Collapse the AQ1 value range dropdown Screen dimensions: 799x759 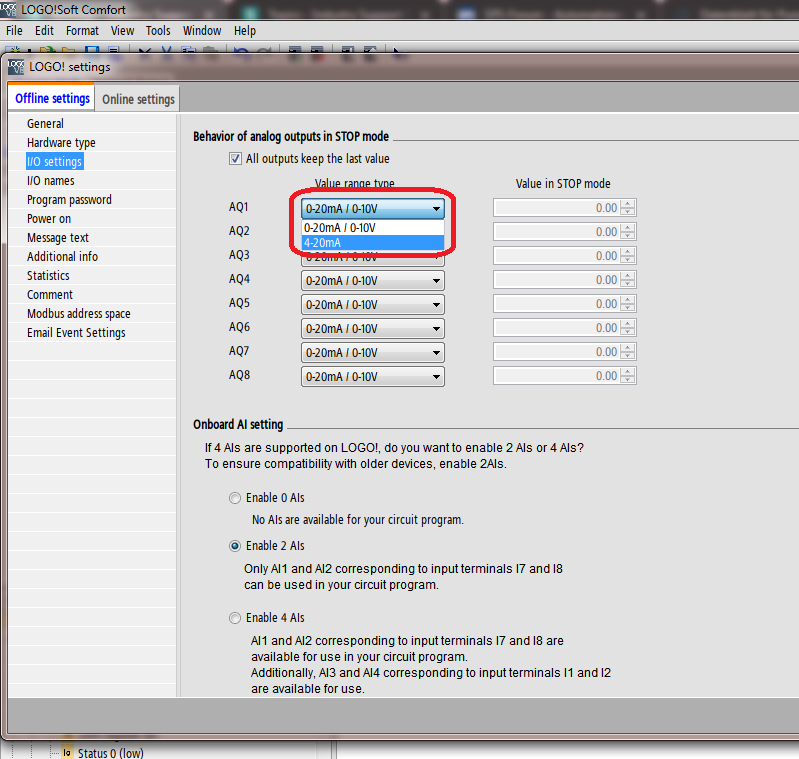pos(436,209)
